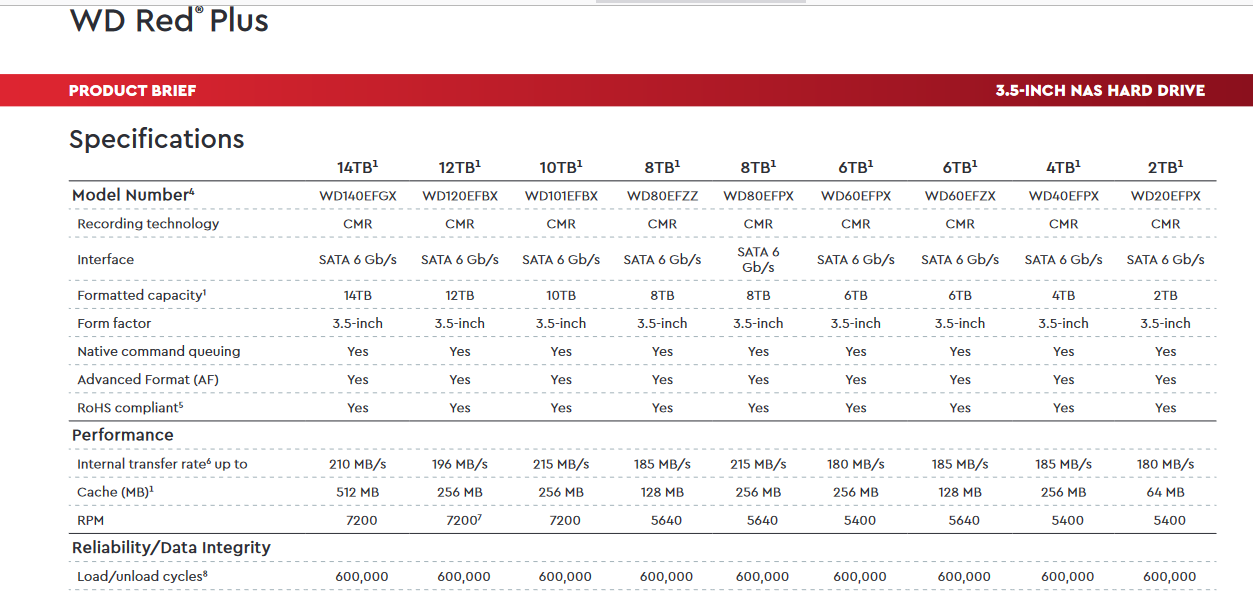This screenshot has height=597, width=1253.
Task: Click the 196 MB/s transfer rate value
Action: click(460, 464)
